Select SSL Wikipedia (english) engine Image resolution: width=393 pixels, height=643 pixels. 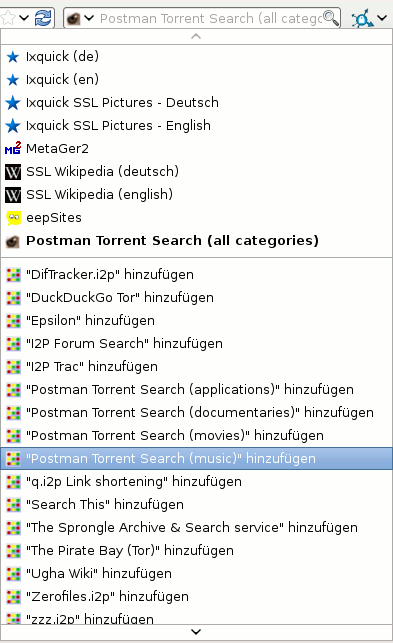[196, 194]
